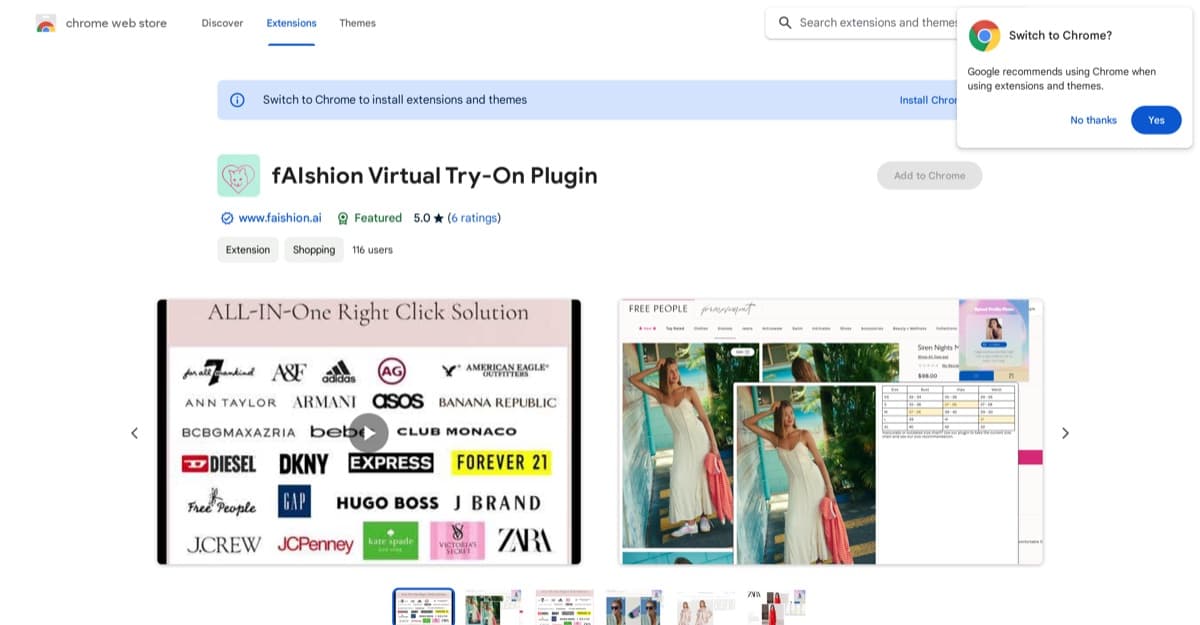This screenshot has height=625, width=1200.
Task: Open the search magnifier icon
Action: coord(786,21)
